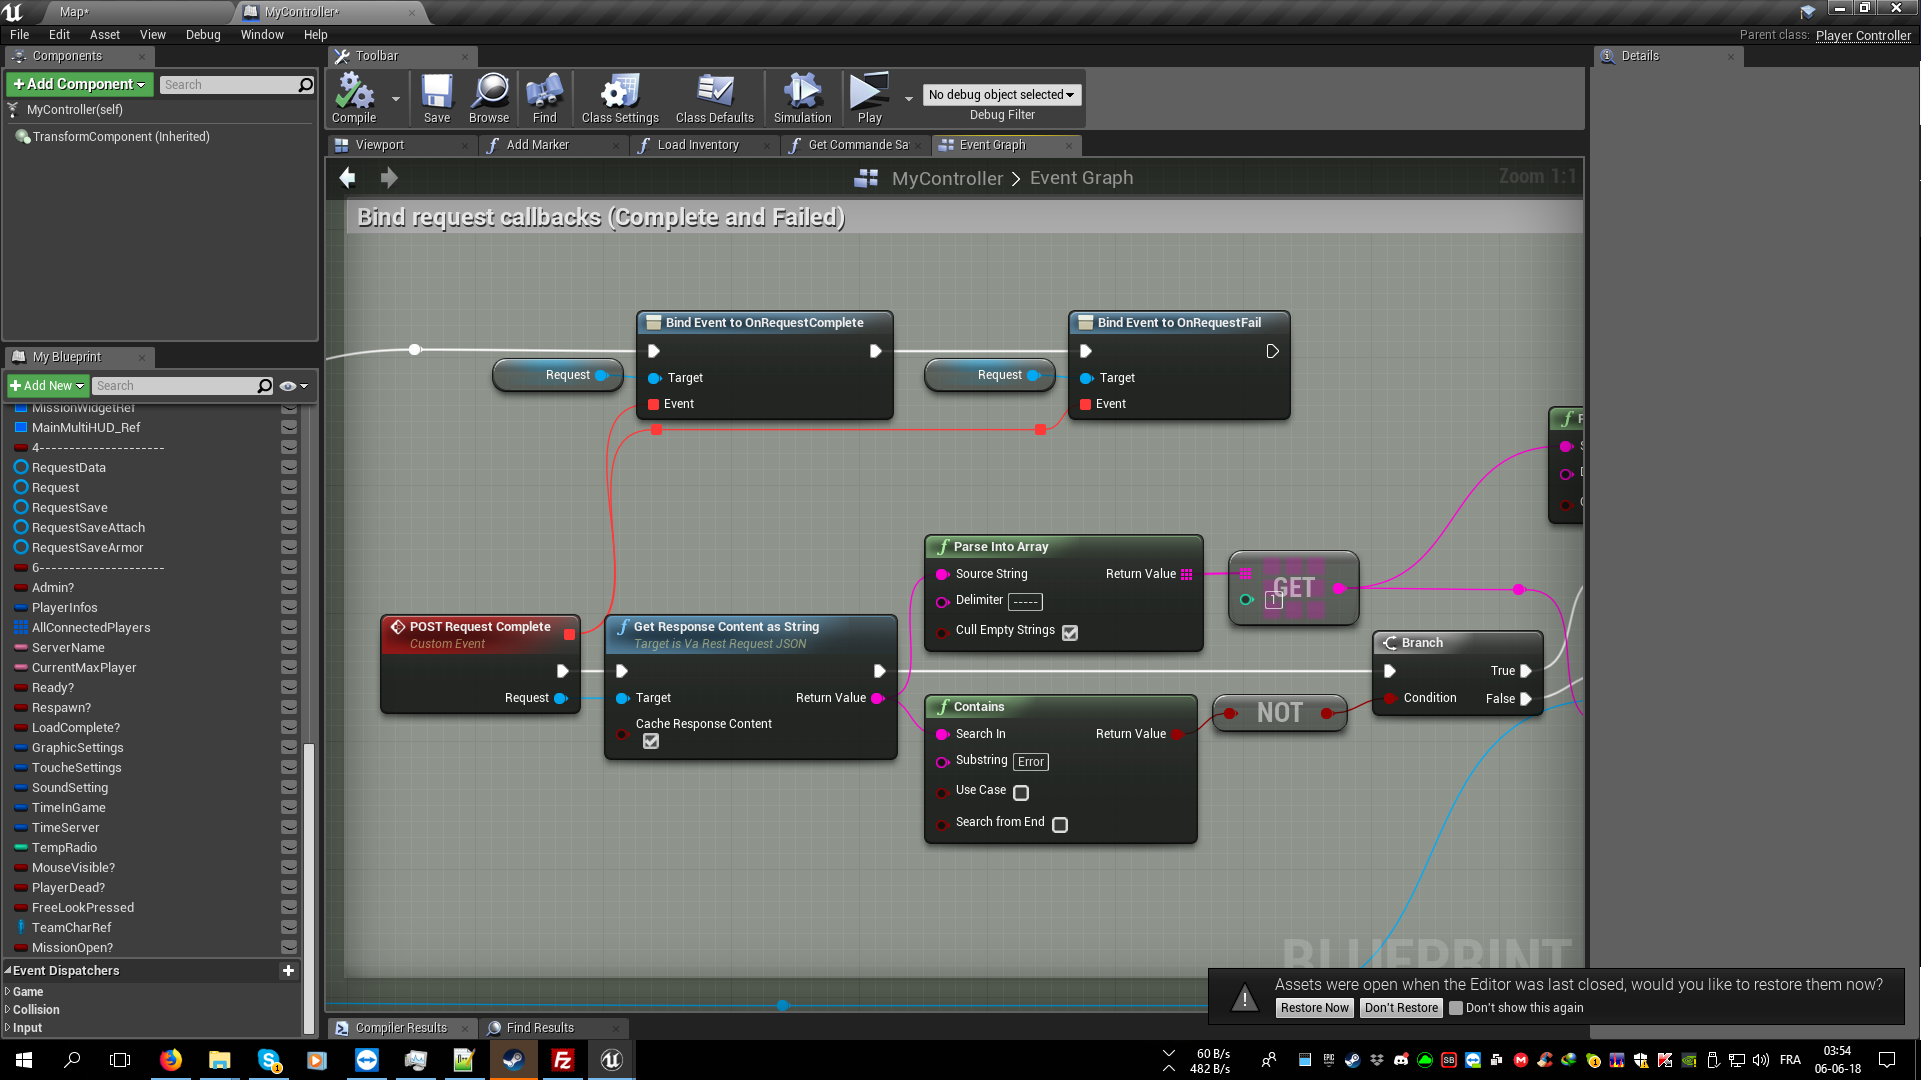The image size is (1921, 1080).
Task: Uncheck Cull Empty Strings on Parse Into Array
Action: tap(1070, 632)
